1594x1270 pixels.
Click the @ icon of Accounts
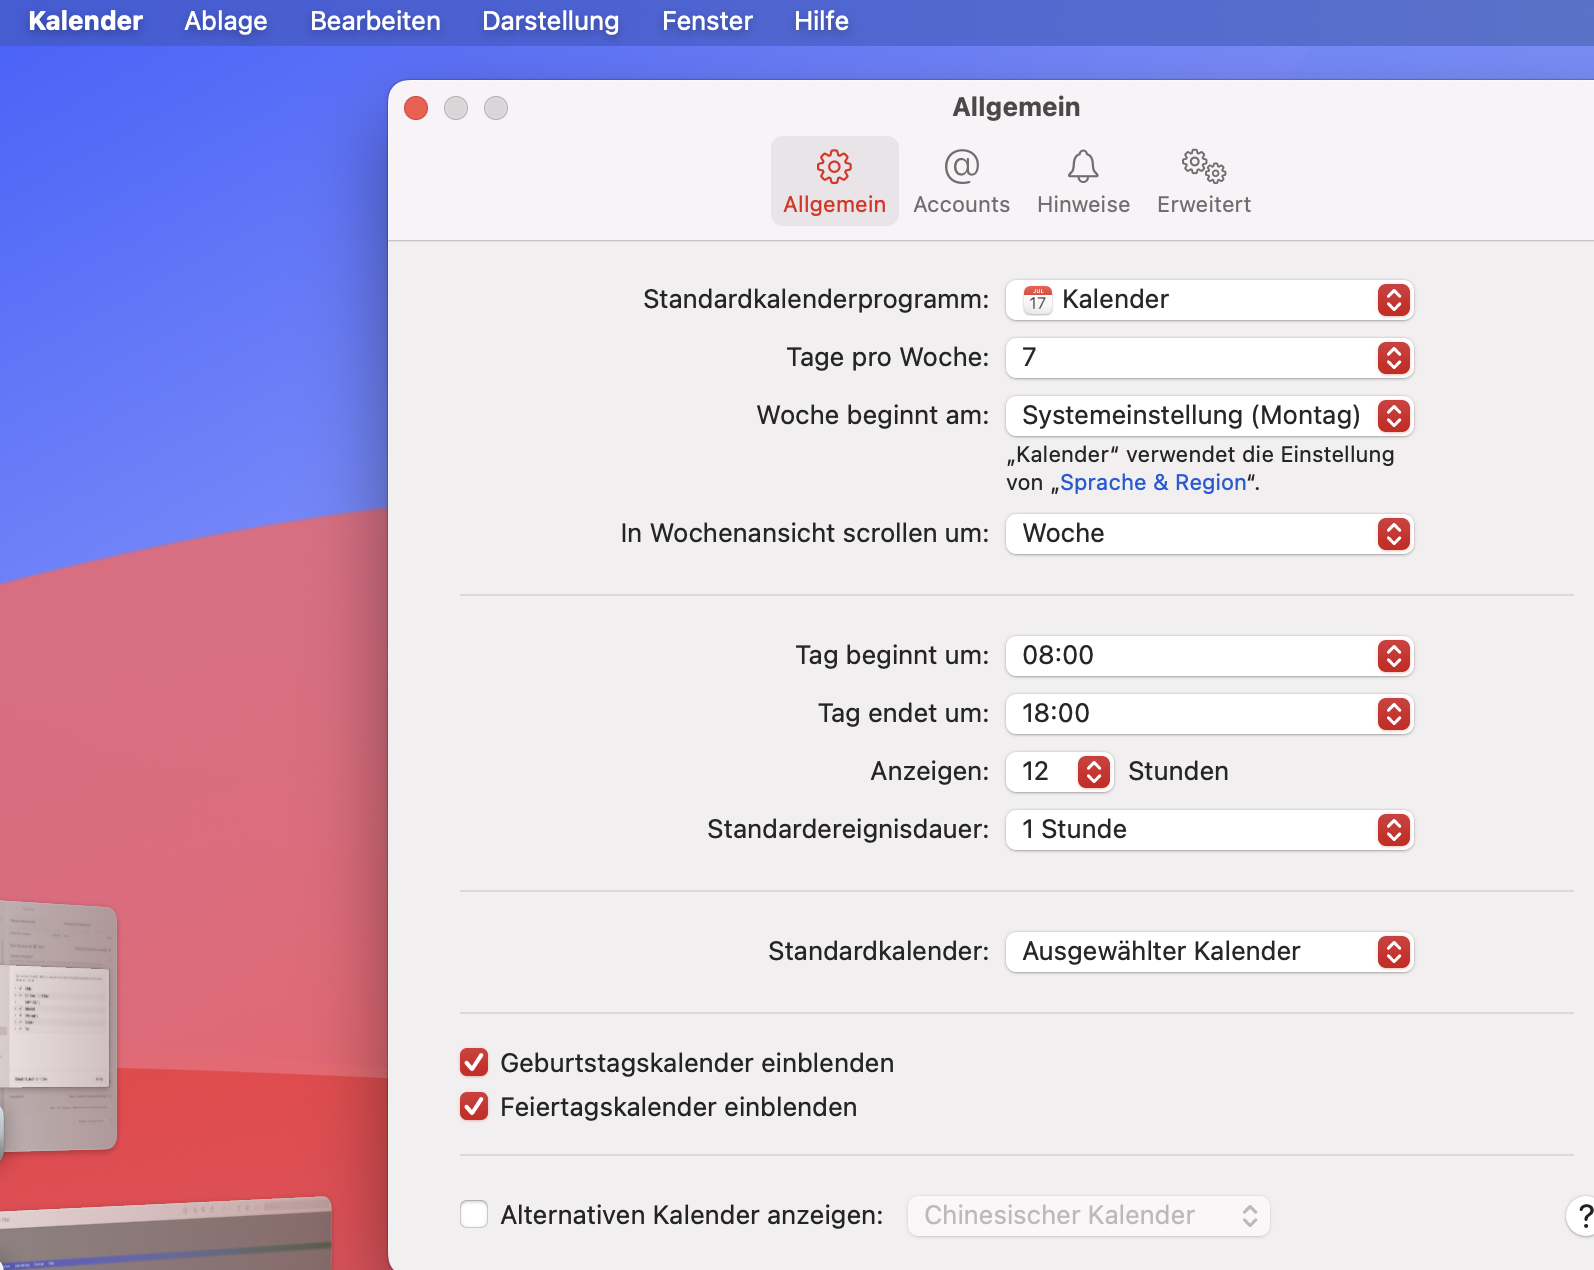pos(961,166)
